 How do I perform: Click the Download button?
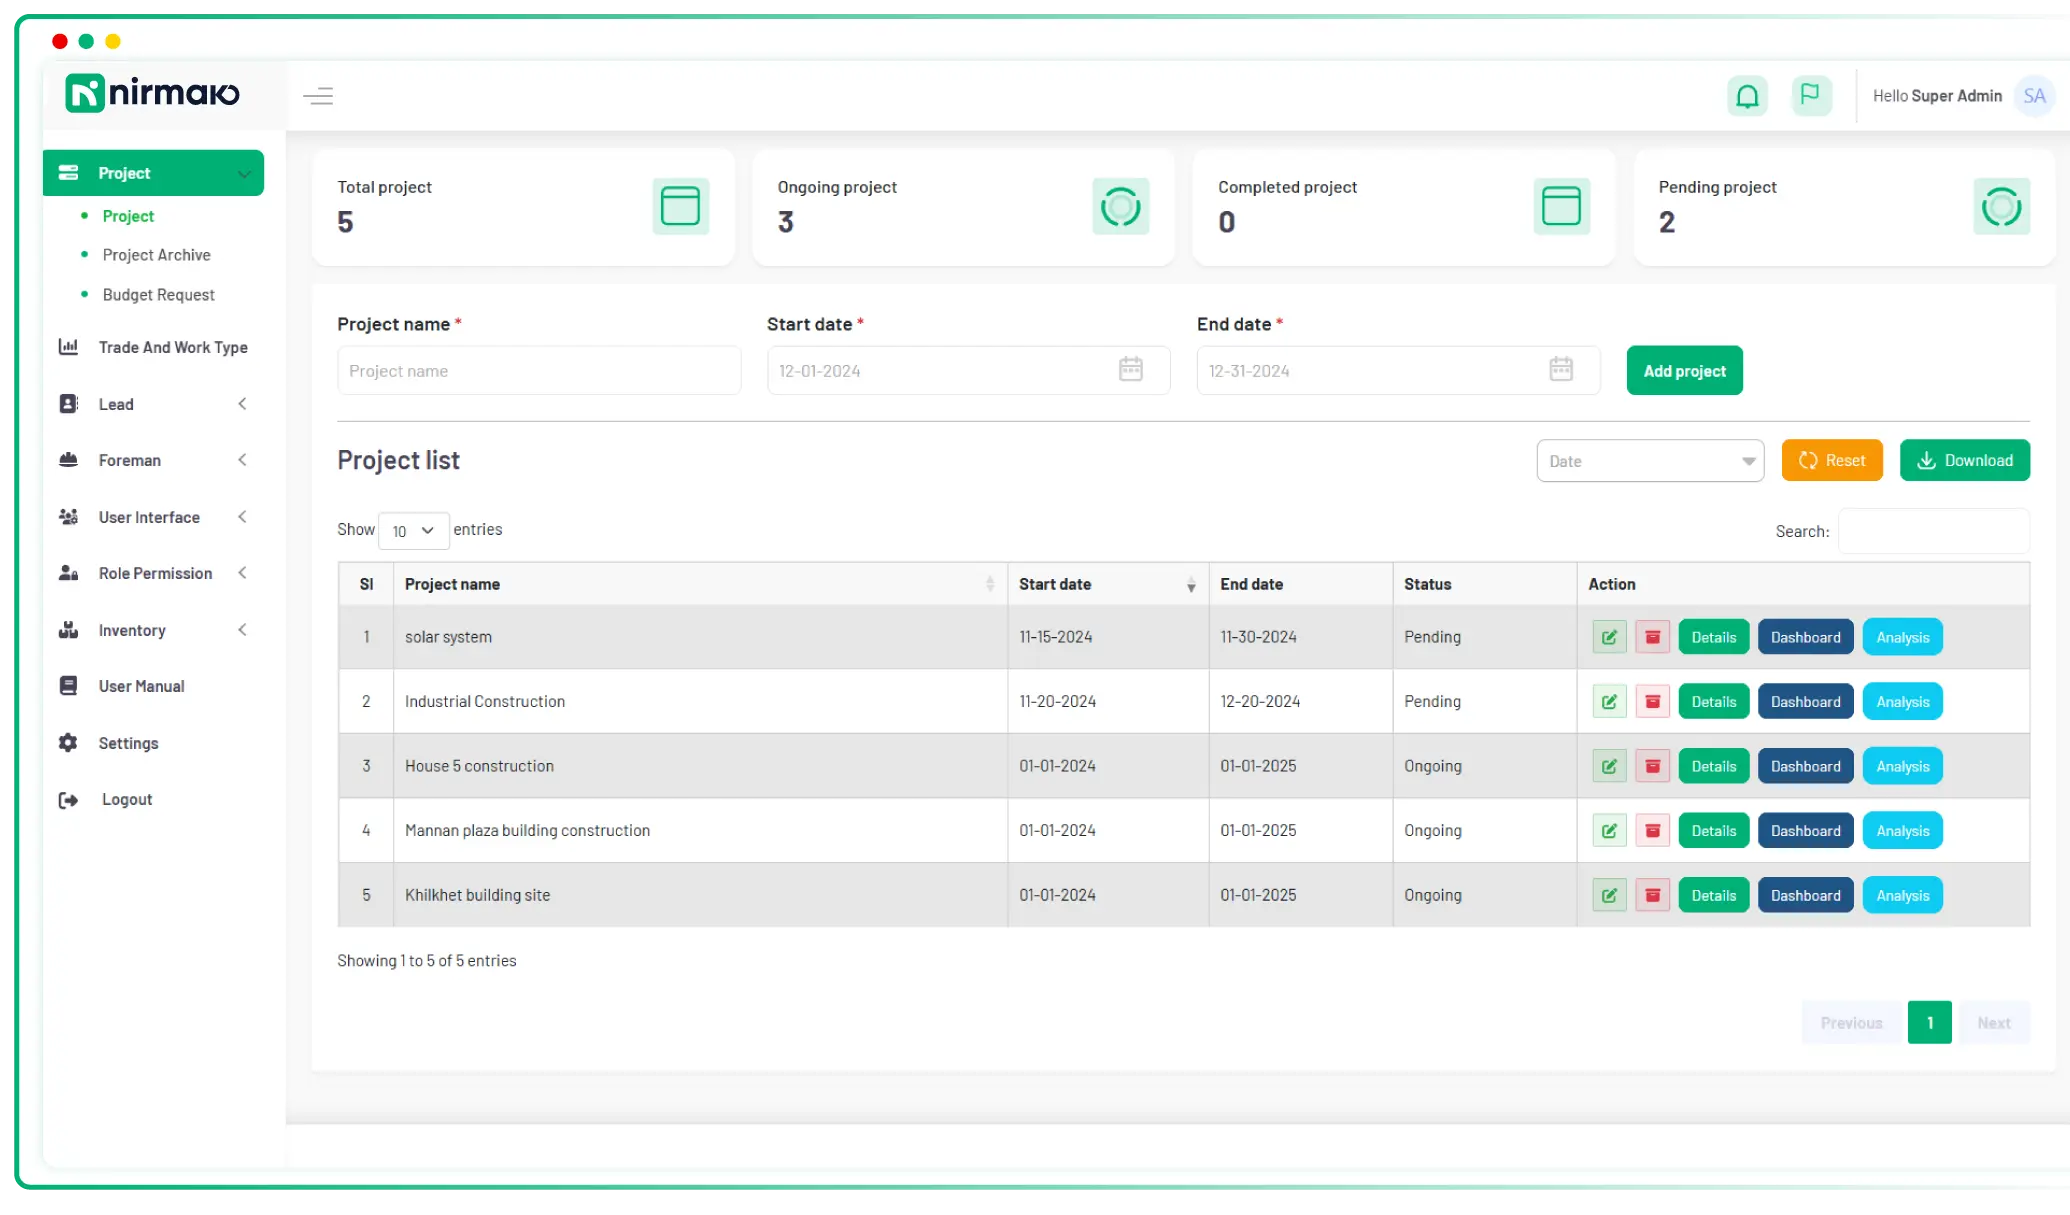coord(1964,460)
